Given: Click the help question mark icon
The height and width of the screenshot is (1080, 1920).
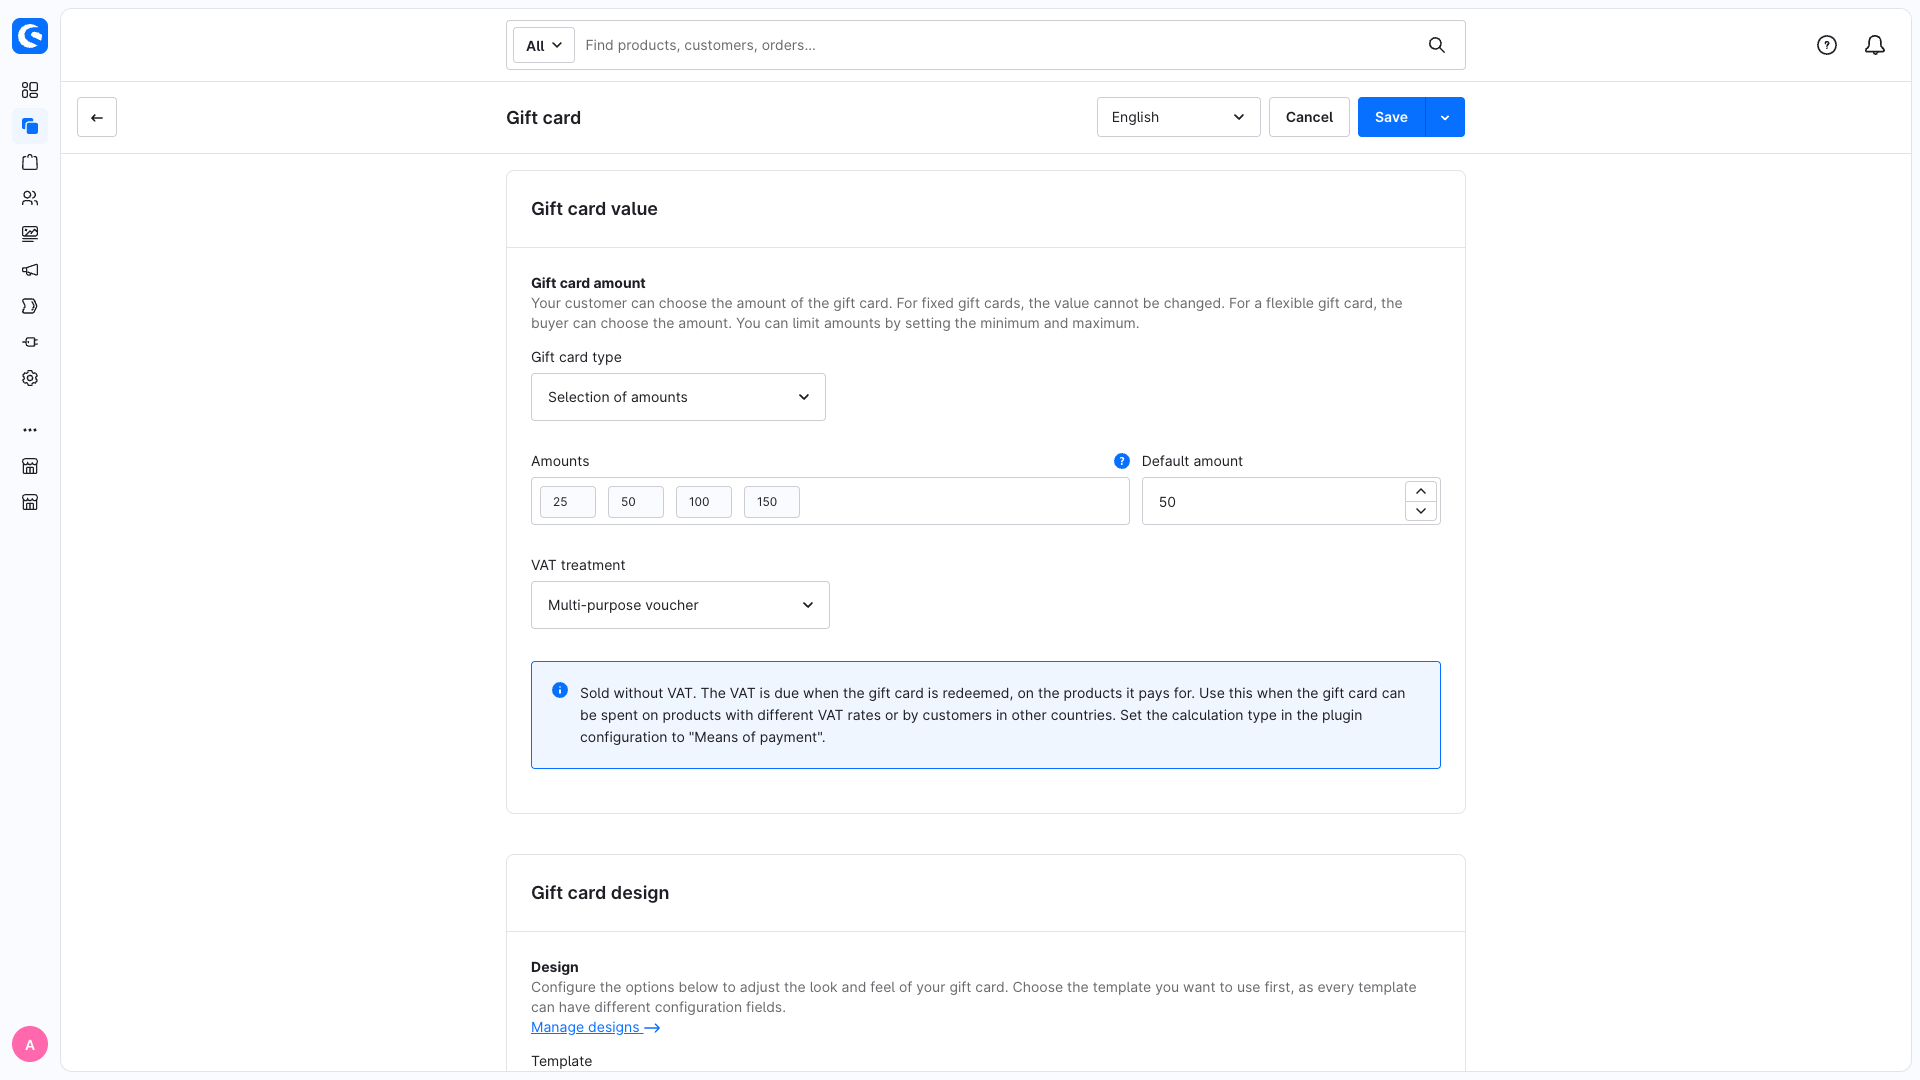Looking at the screenshot, I should (x=1827, y=45).
